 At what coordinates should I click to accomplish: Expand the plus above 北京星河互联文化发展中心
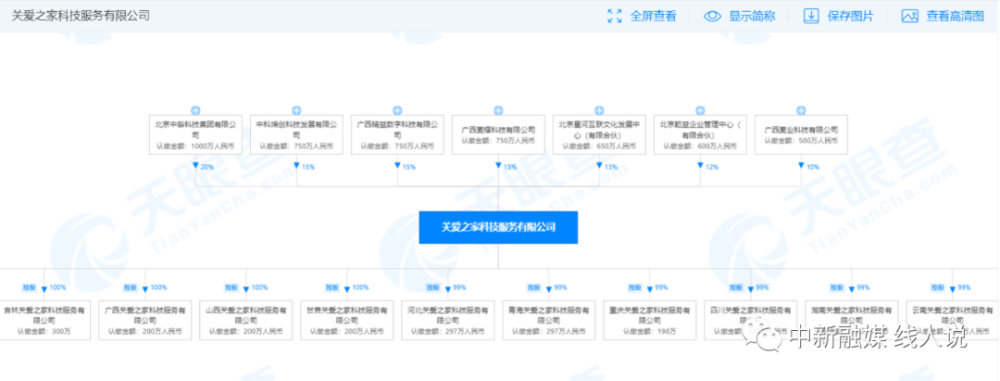599,110
